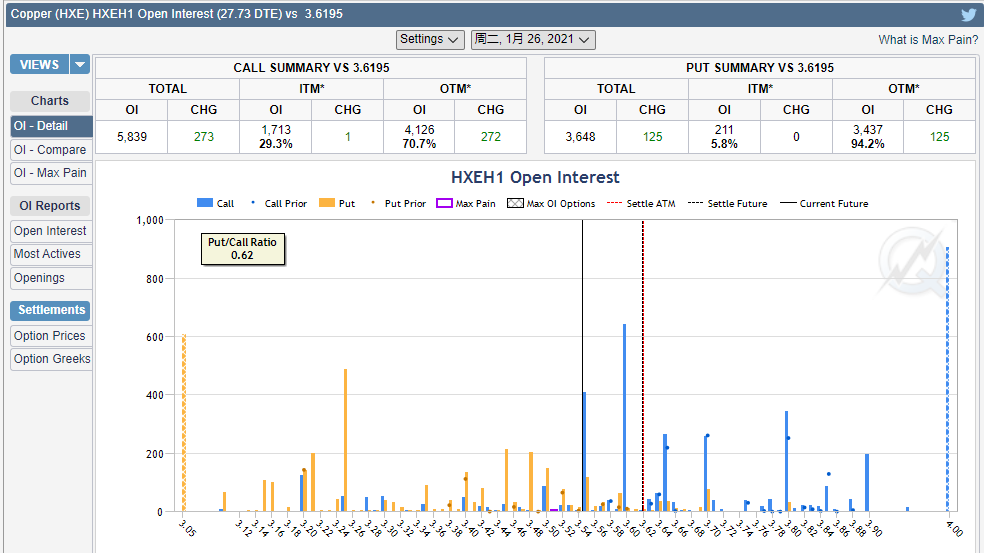Toggle Settle ATM legend line
984x553 pixels.
point(612,204)
